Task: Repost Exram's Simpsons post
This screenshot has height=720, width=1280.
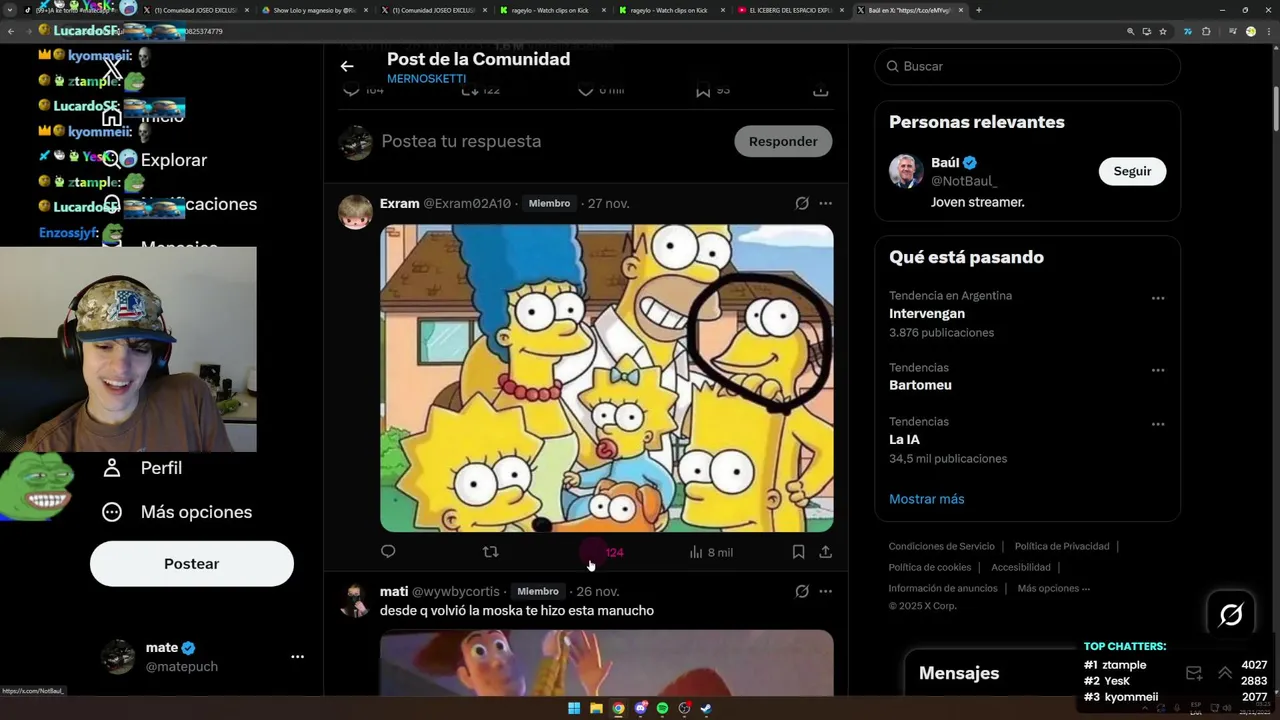Action: click(490, 552)
